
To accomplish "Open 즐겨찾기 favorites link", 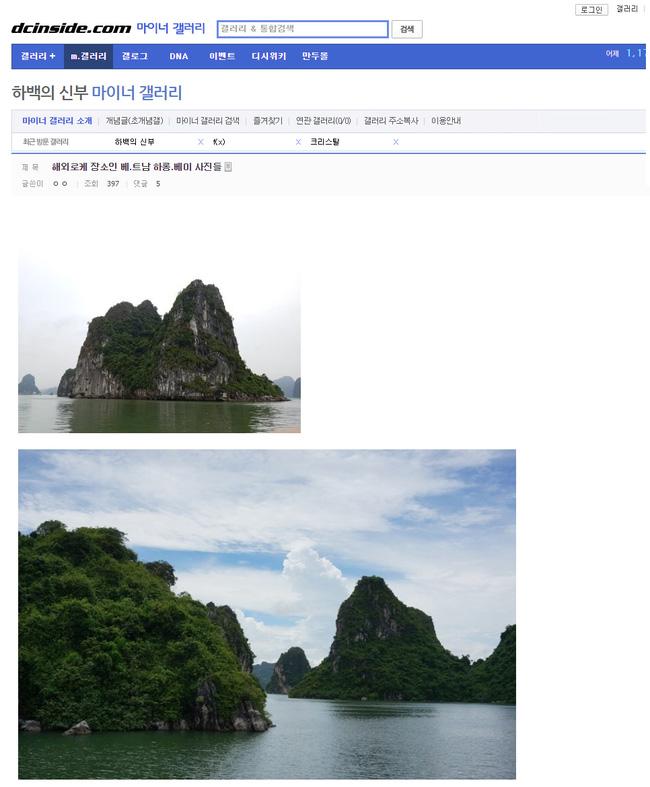I will tap(268, 121).
